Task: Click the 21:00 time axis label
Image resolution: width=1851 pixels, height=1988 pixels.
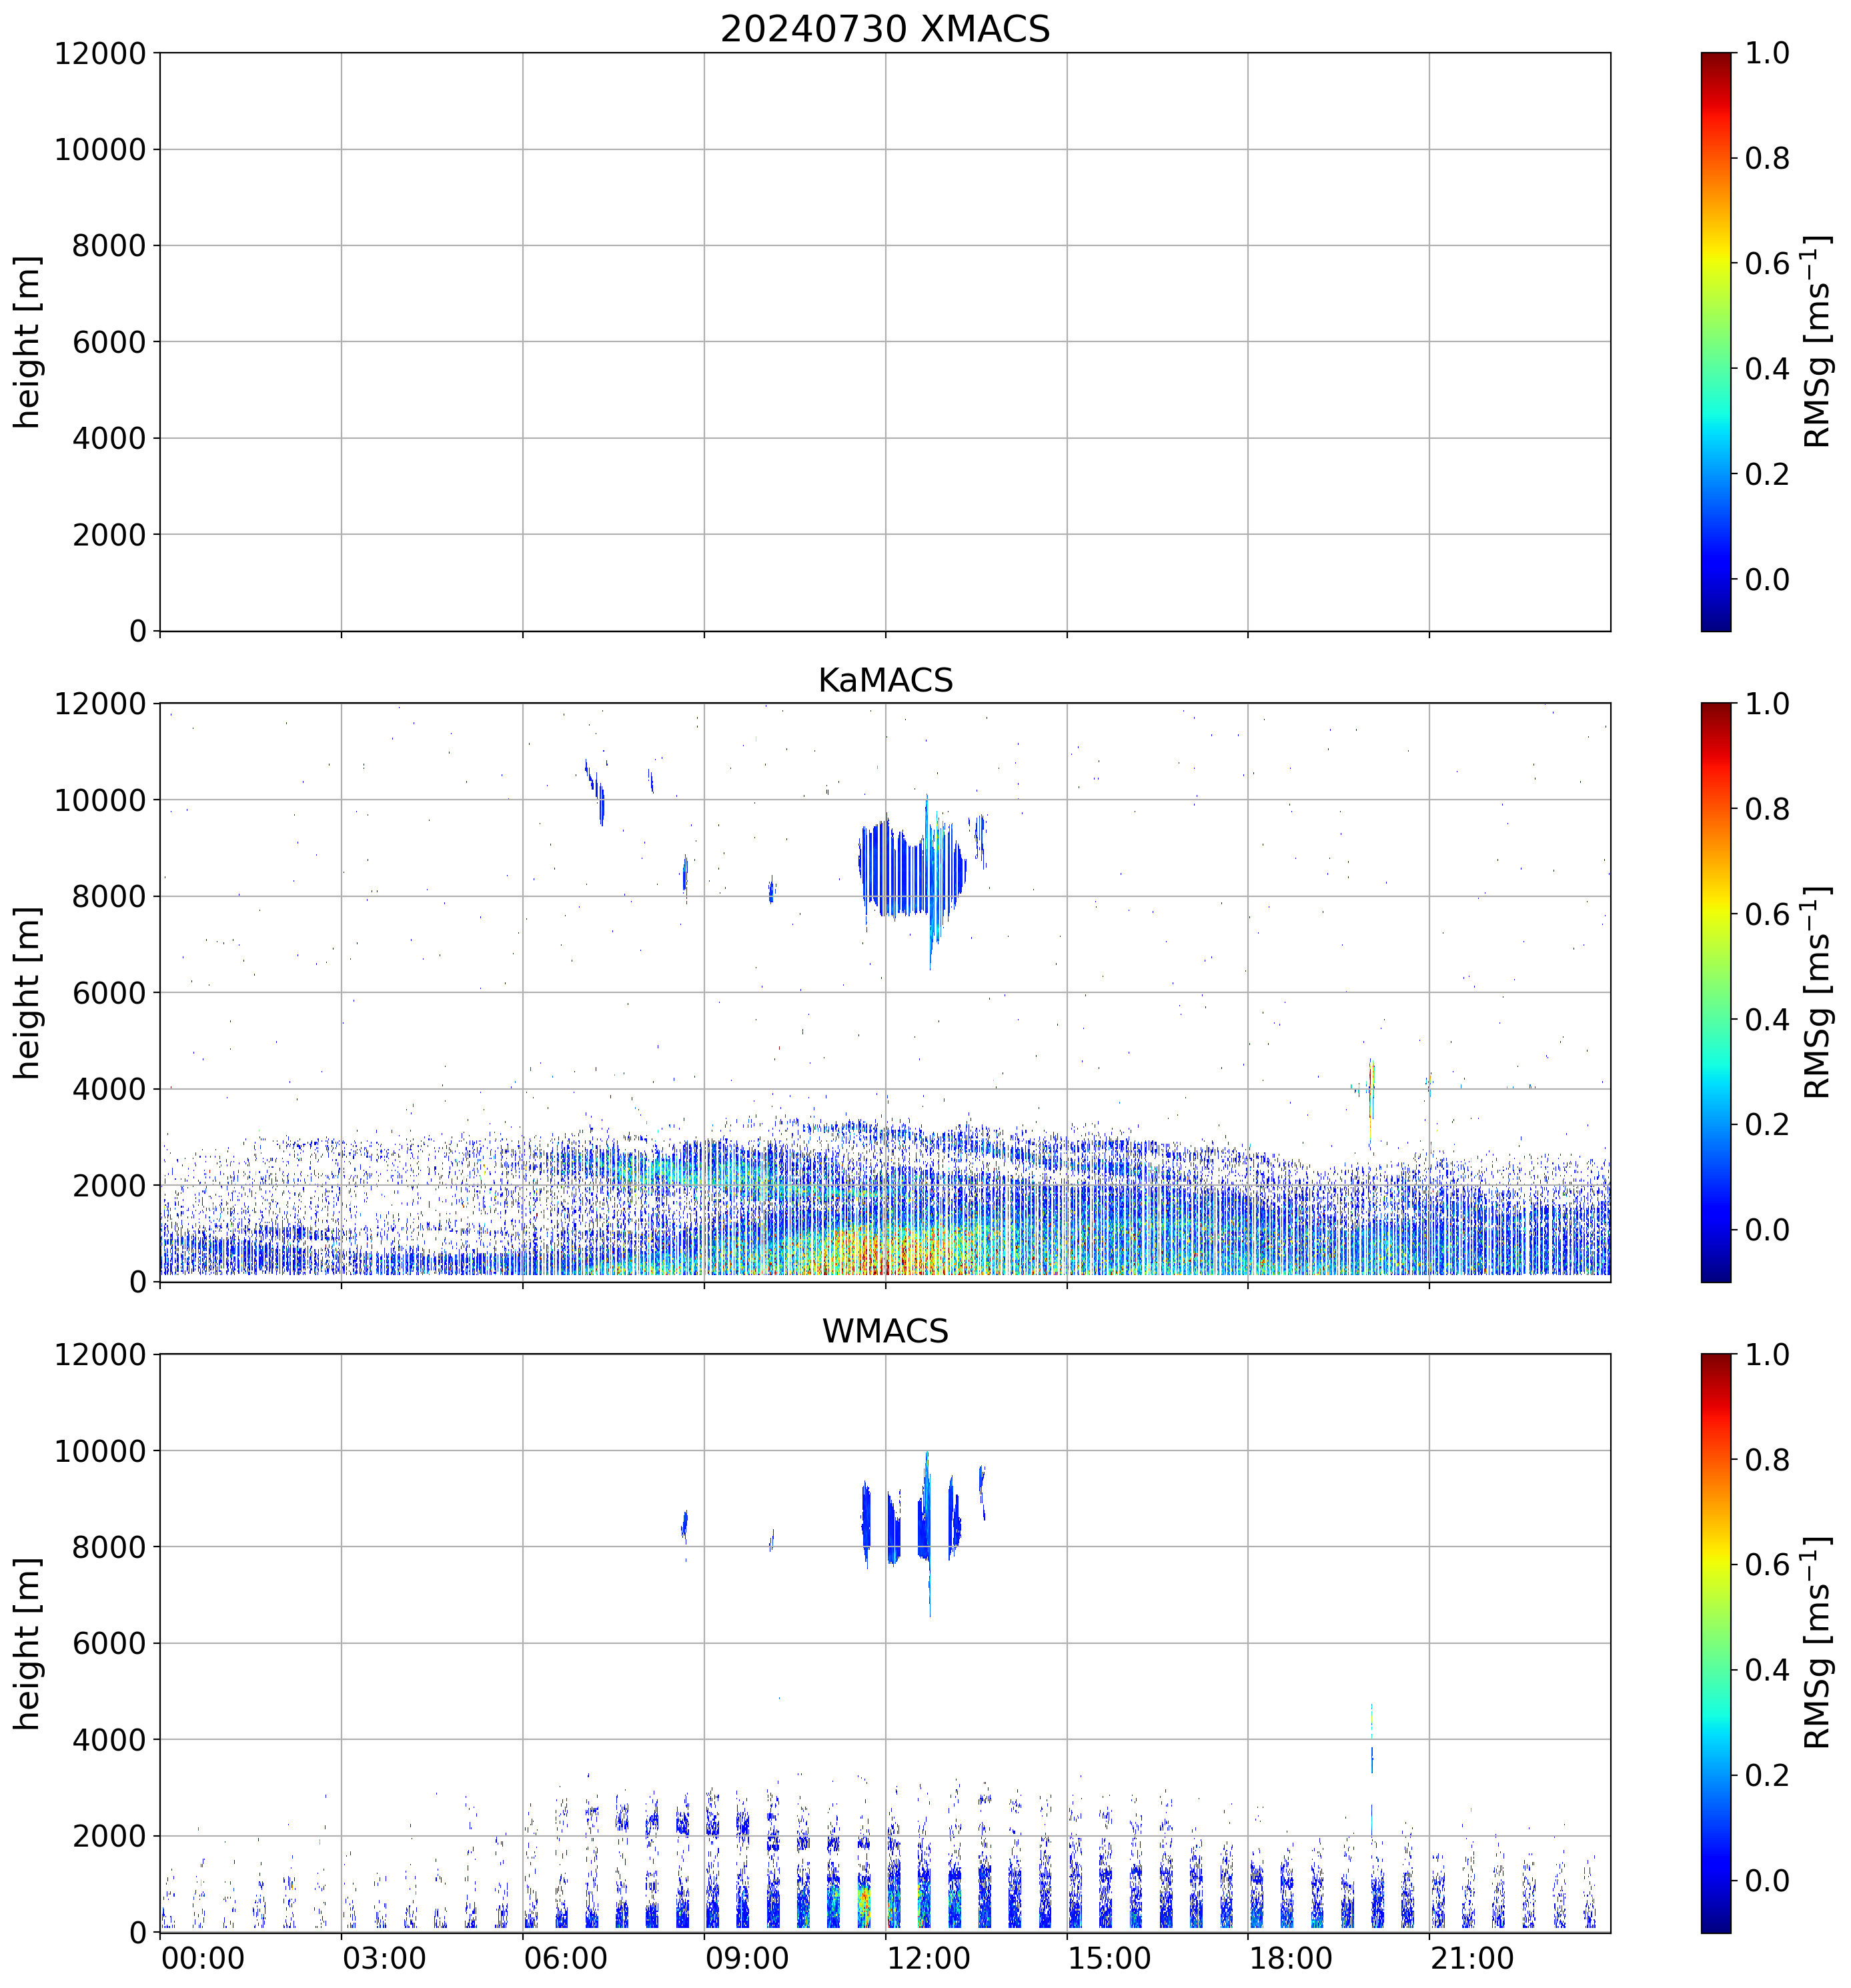Action: pyautogui.click(x=1471, y=1958)
